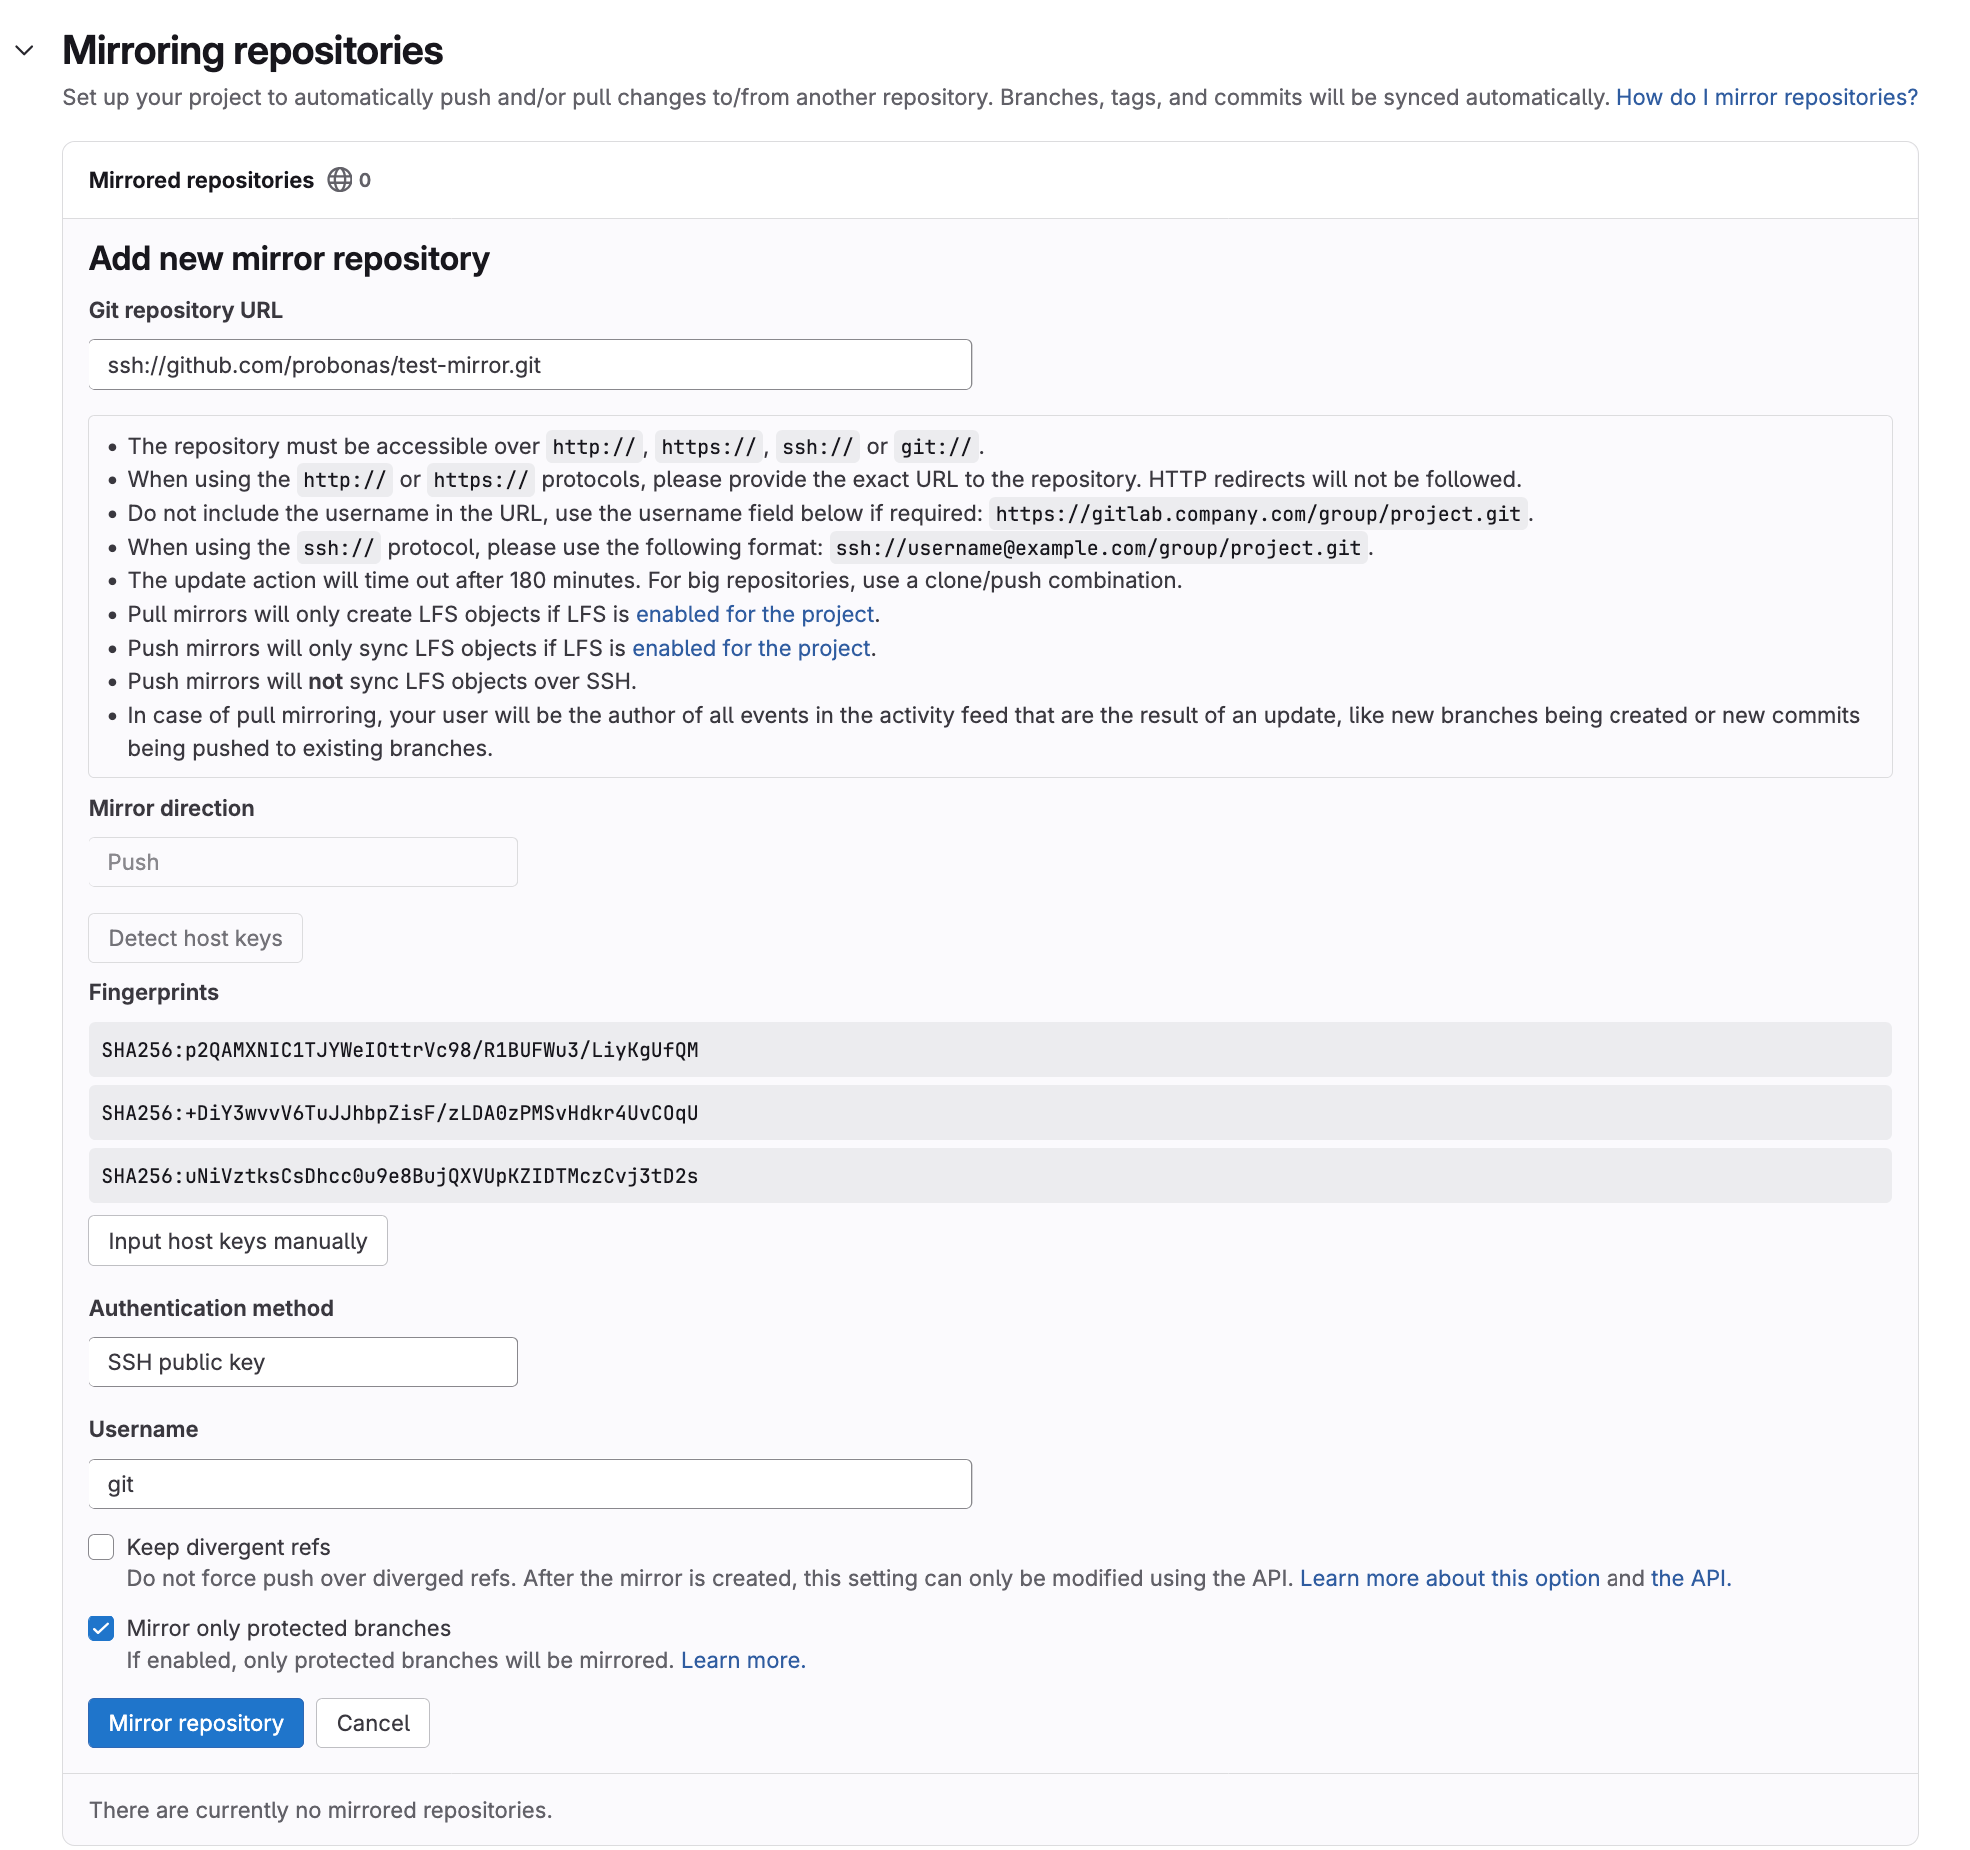Viewport: 1970px width, 1850px height.
Task: Click the globe icon beside Mirrored repositories
Action: (340, 180)
